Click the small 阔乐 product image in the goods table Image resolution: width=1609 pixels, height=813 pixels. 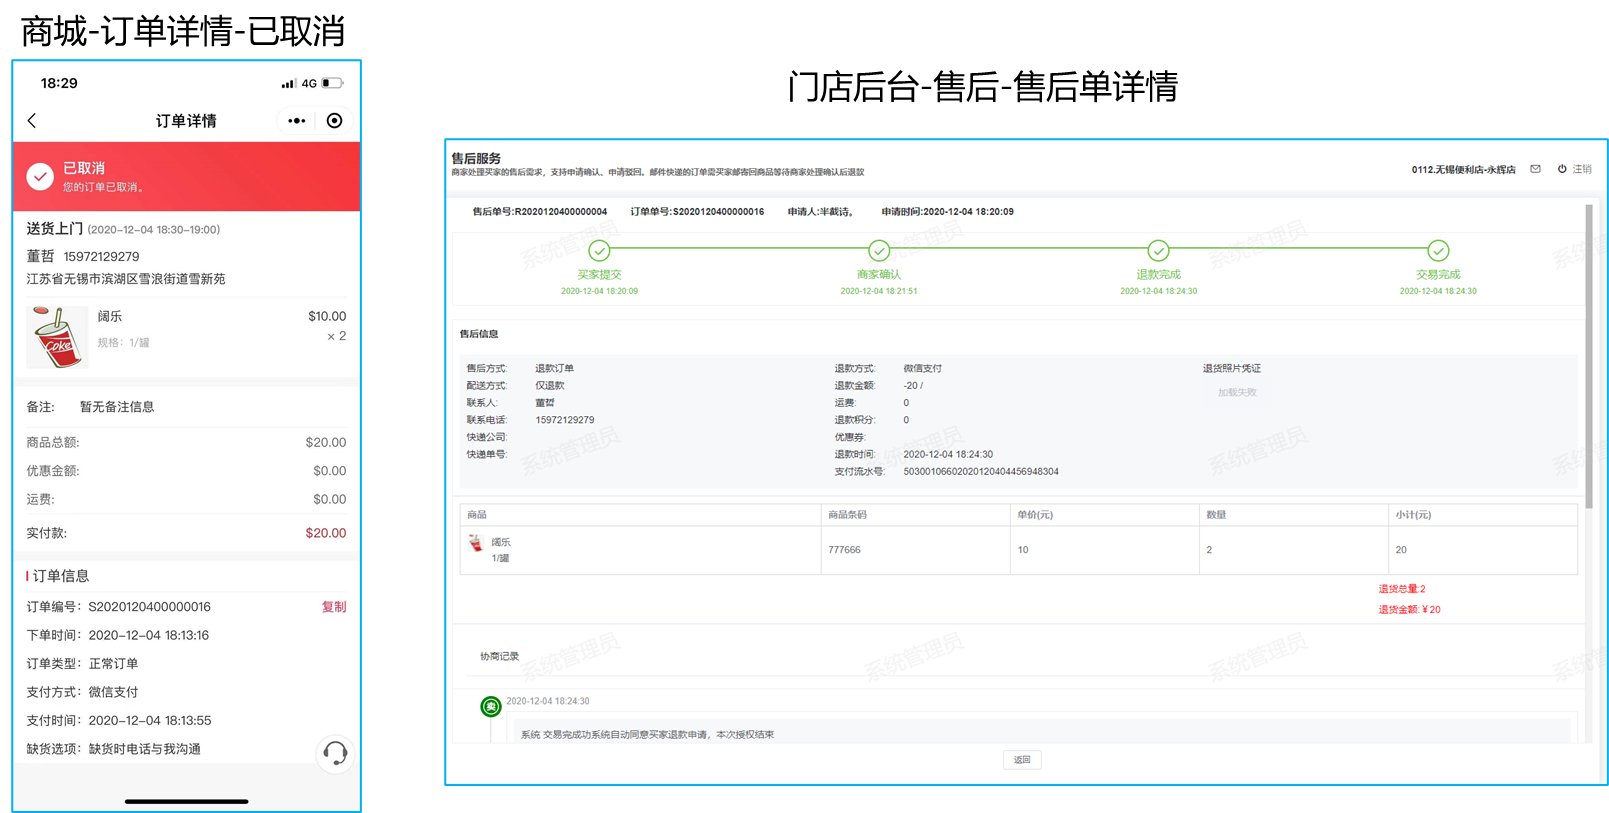tap(476, 543)
